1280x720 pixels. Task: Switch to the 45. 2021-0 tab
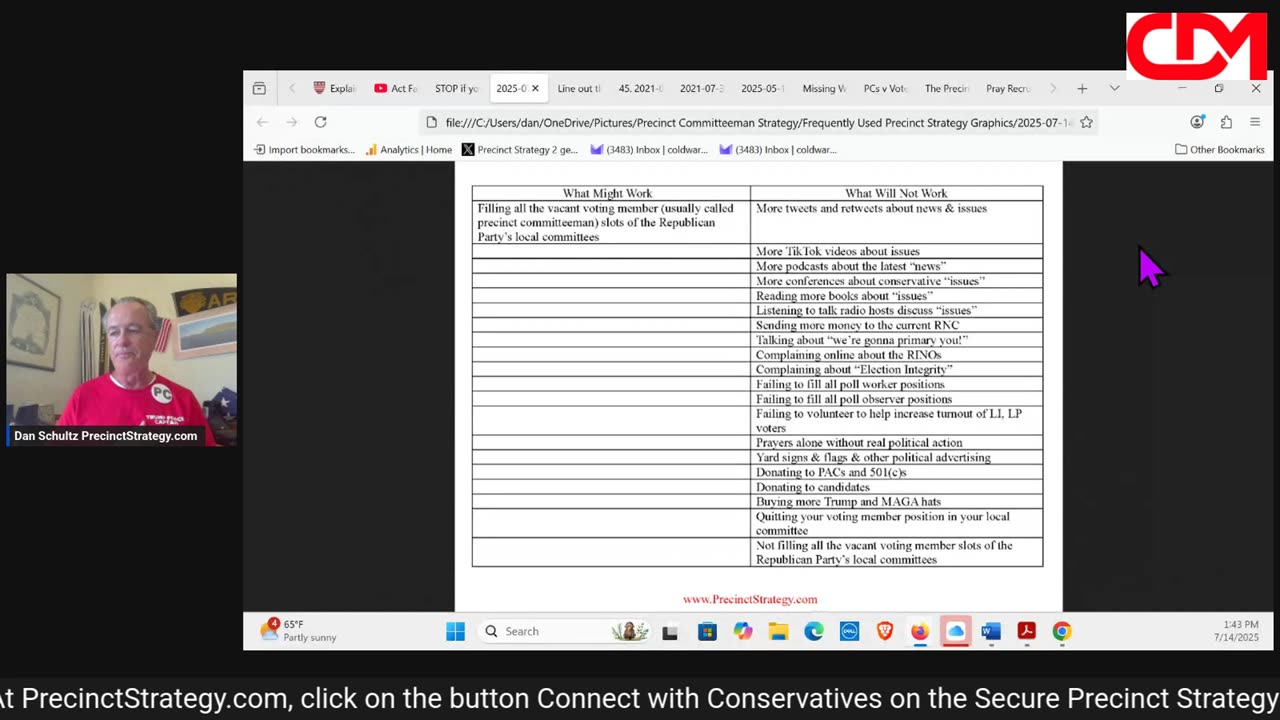(x=640, y=88)
